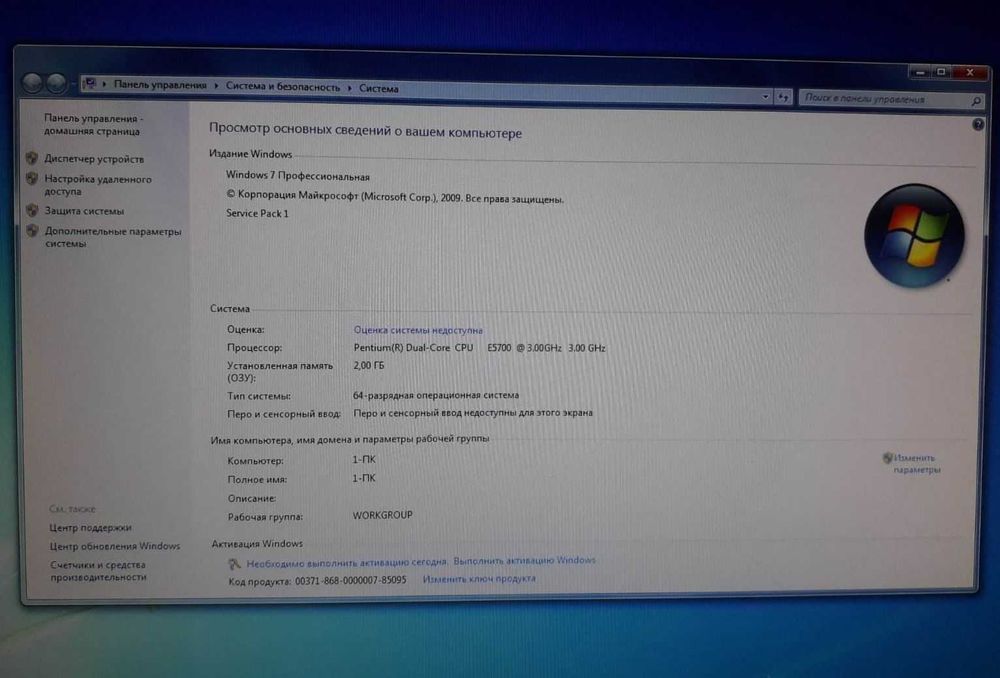Click the 2,00 ГБ memory value

[x=369, y=365]
